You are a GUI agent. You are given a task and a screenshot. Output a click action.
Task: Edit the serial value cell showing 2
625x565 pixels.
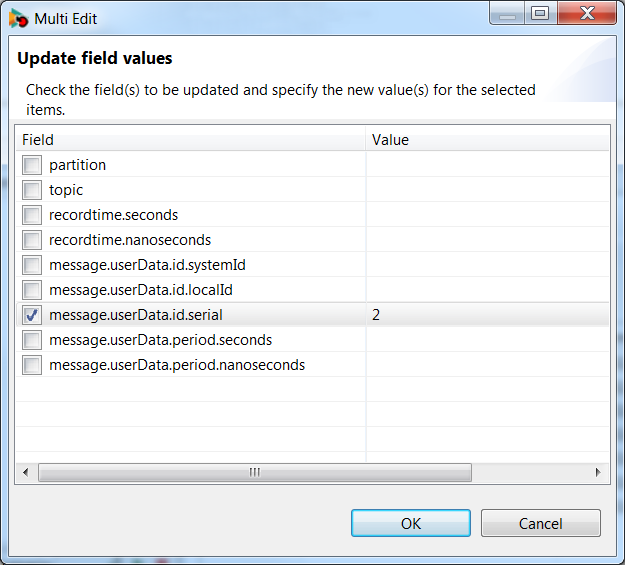(x=487, y=315)
